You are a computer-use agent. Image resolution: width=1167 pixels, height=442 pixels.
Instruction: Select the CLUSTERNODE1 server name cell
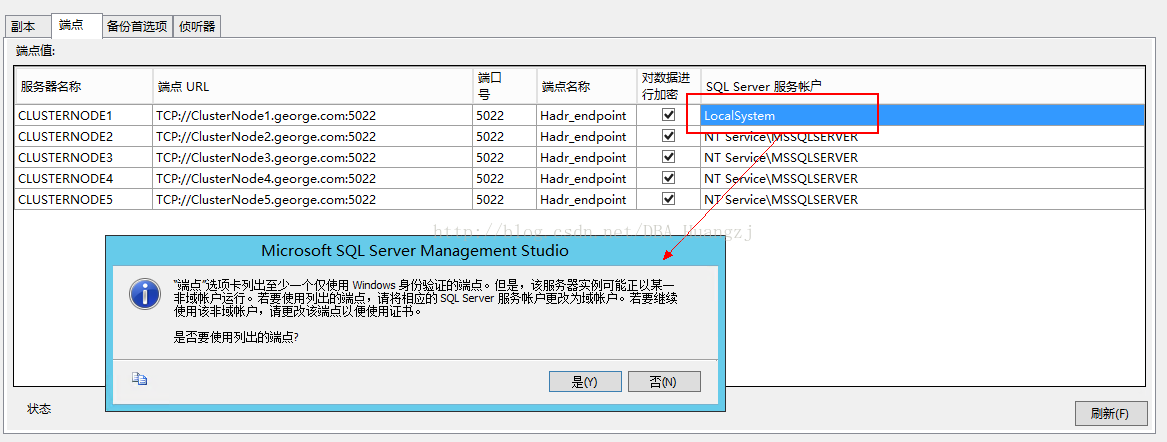pos(83,115)
